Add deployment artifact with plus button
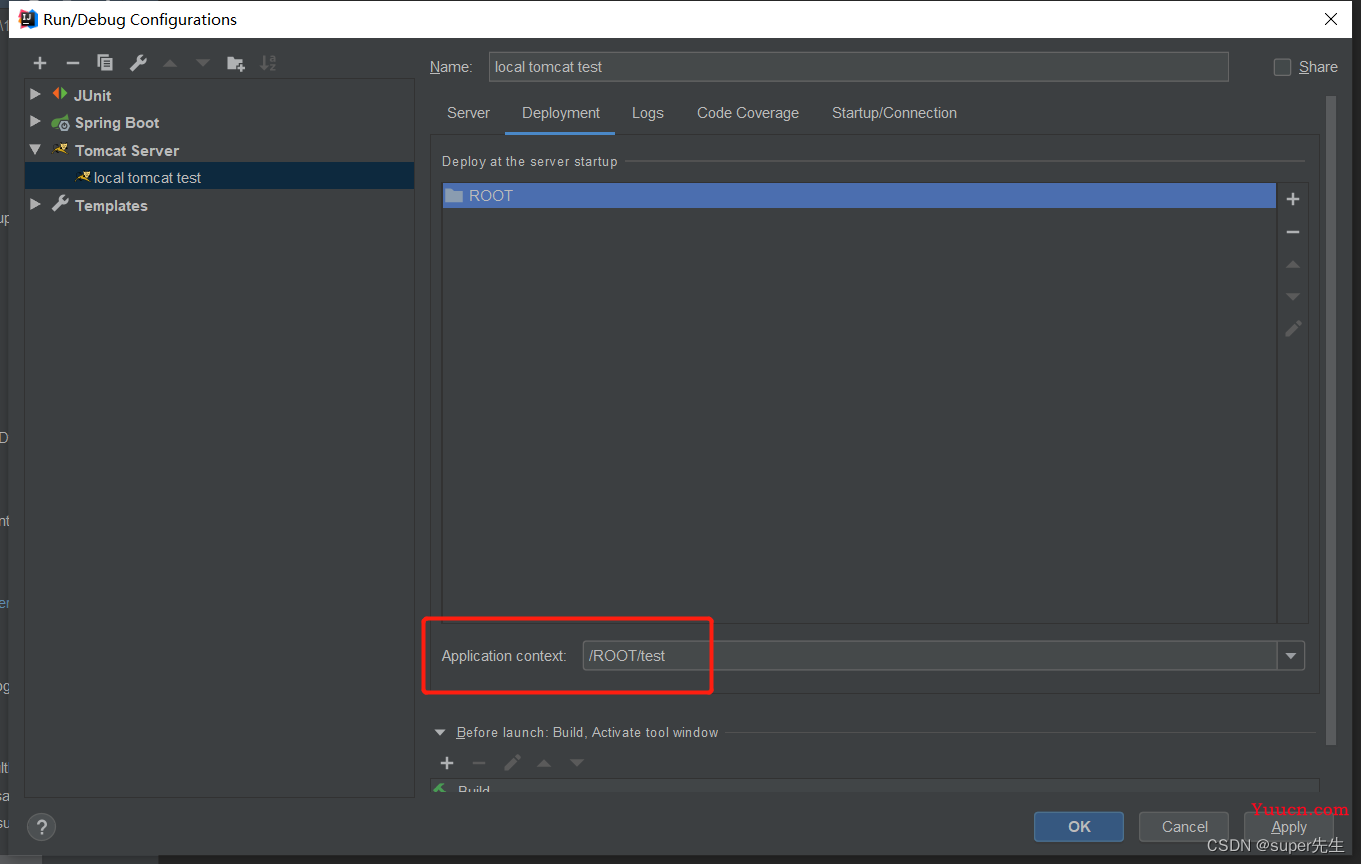 (x=1293, y=199)
